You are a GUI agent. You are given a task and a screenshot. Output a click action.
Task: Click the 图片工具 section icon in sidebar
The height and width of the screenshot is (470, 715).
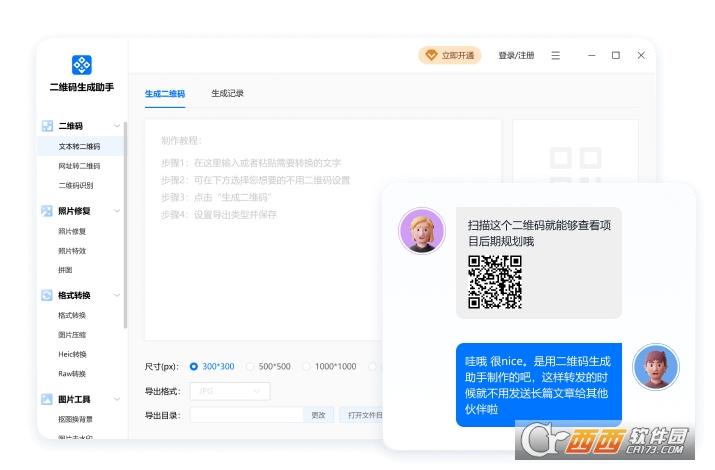pyautogui.click(x=47, y=399)
